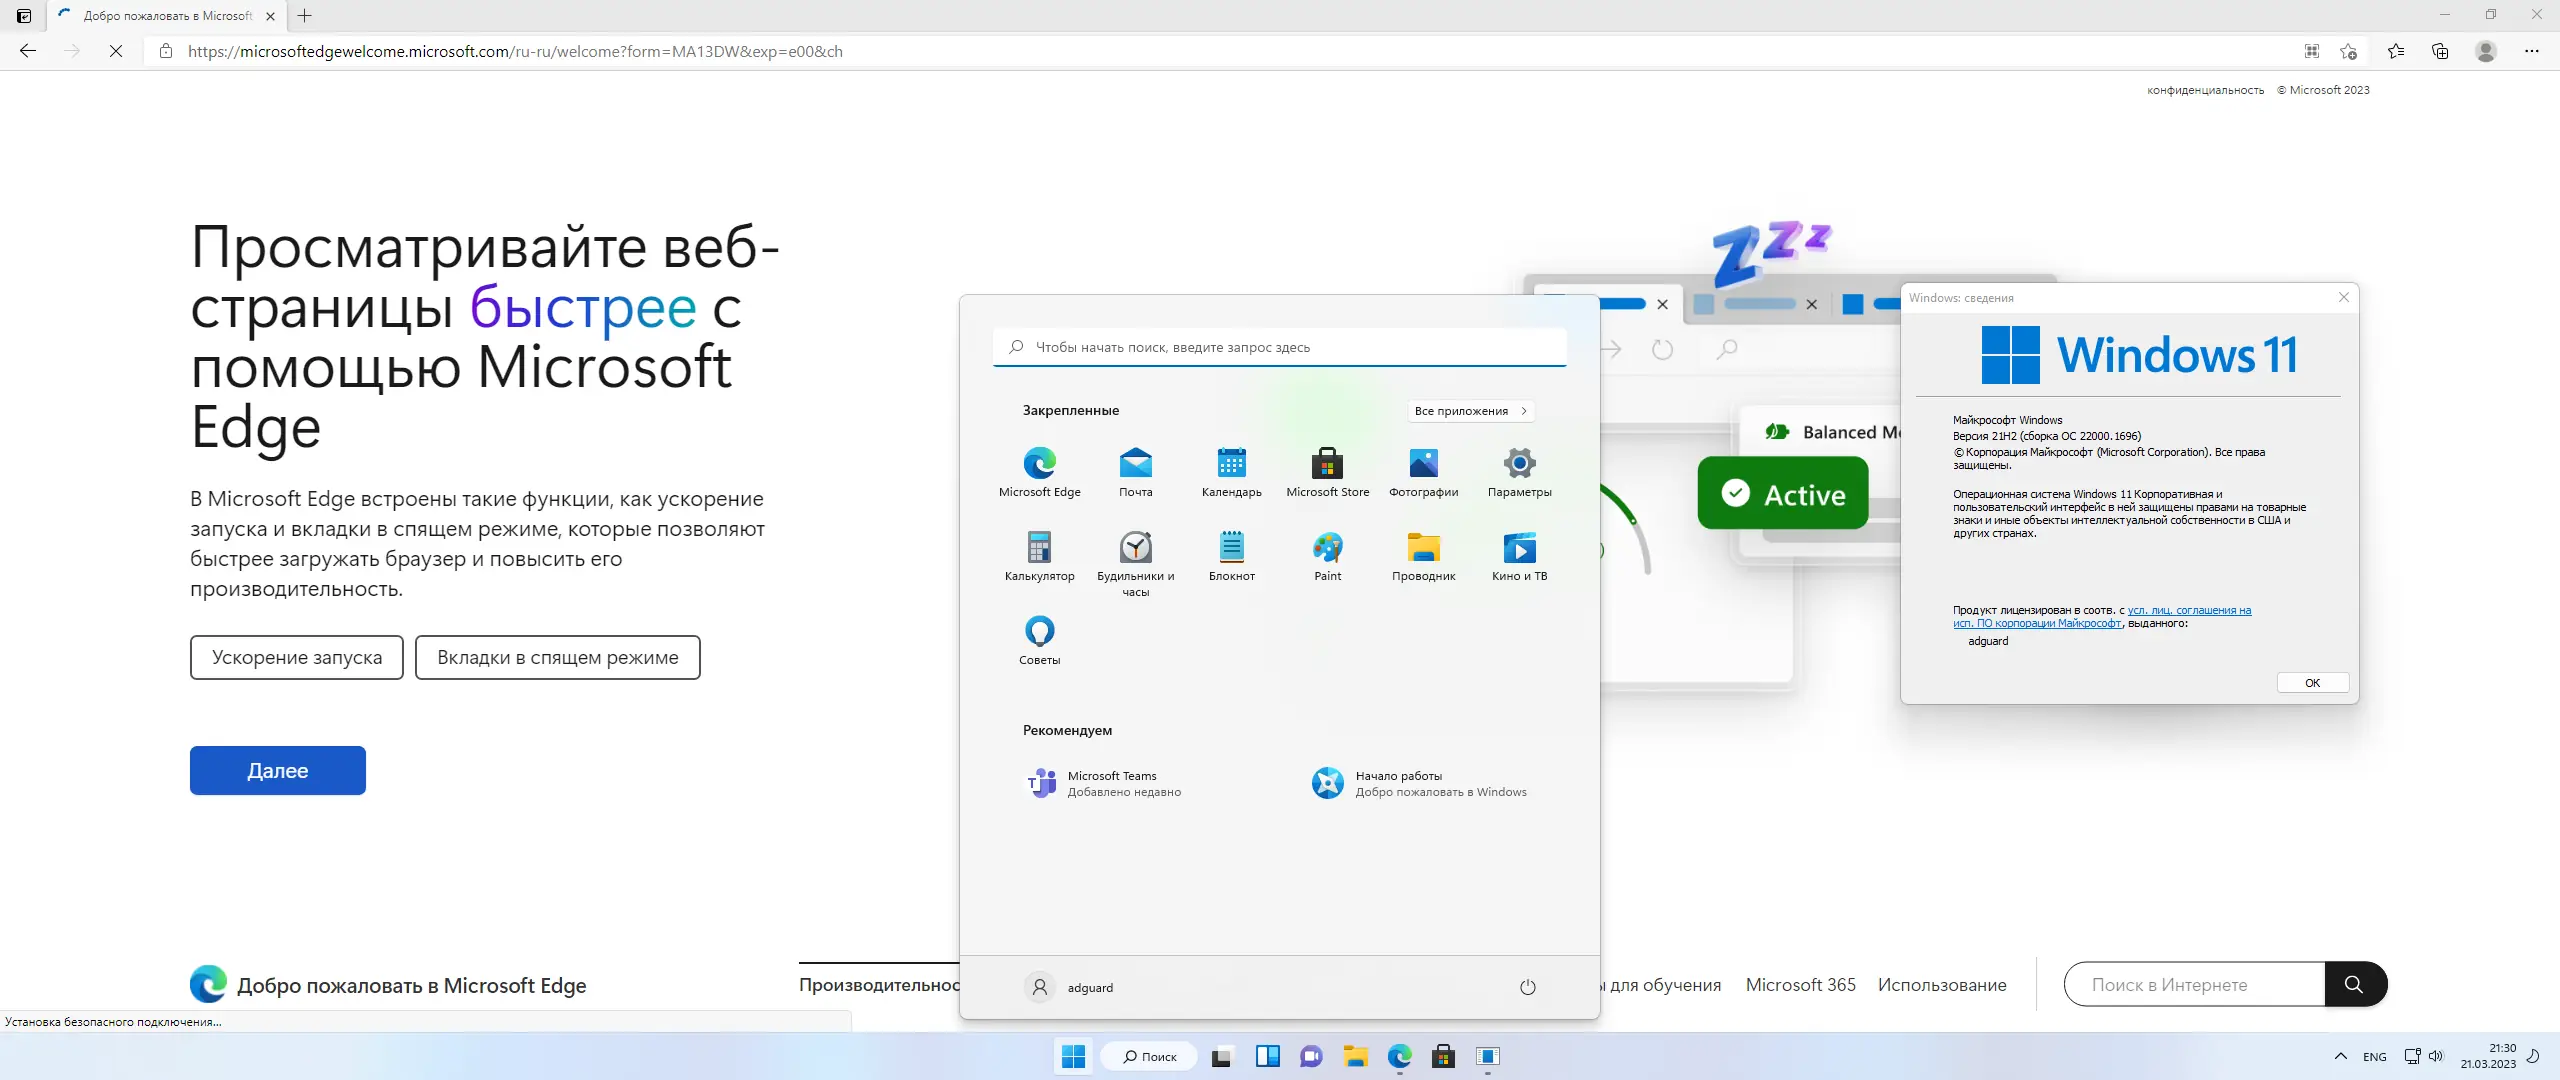Click Вкладки в спящем режиме button

pyautogui.click(x=557, y=658)
